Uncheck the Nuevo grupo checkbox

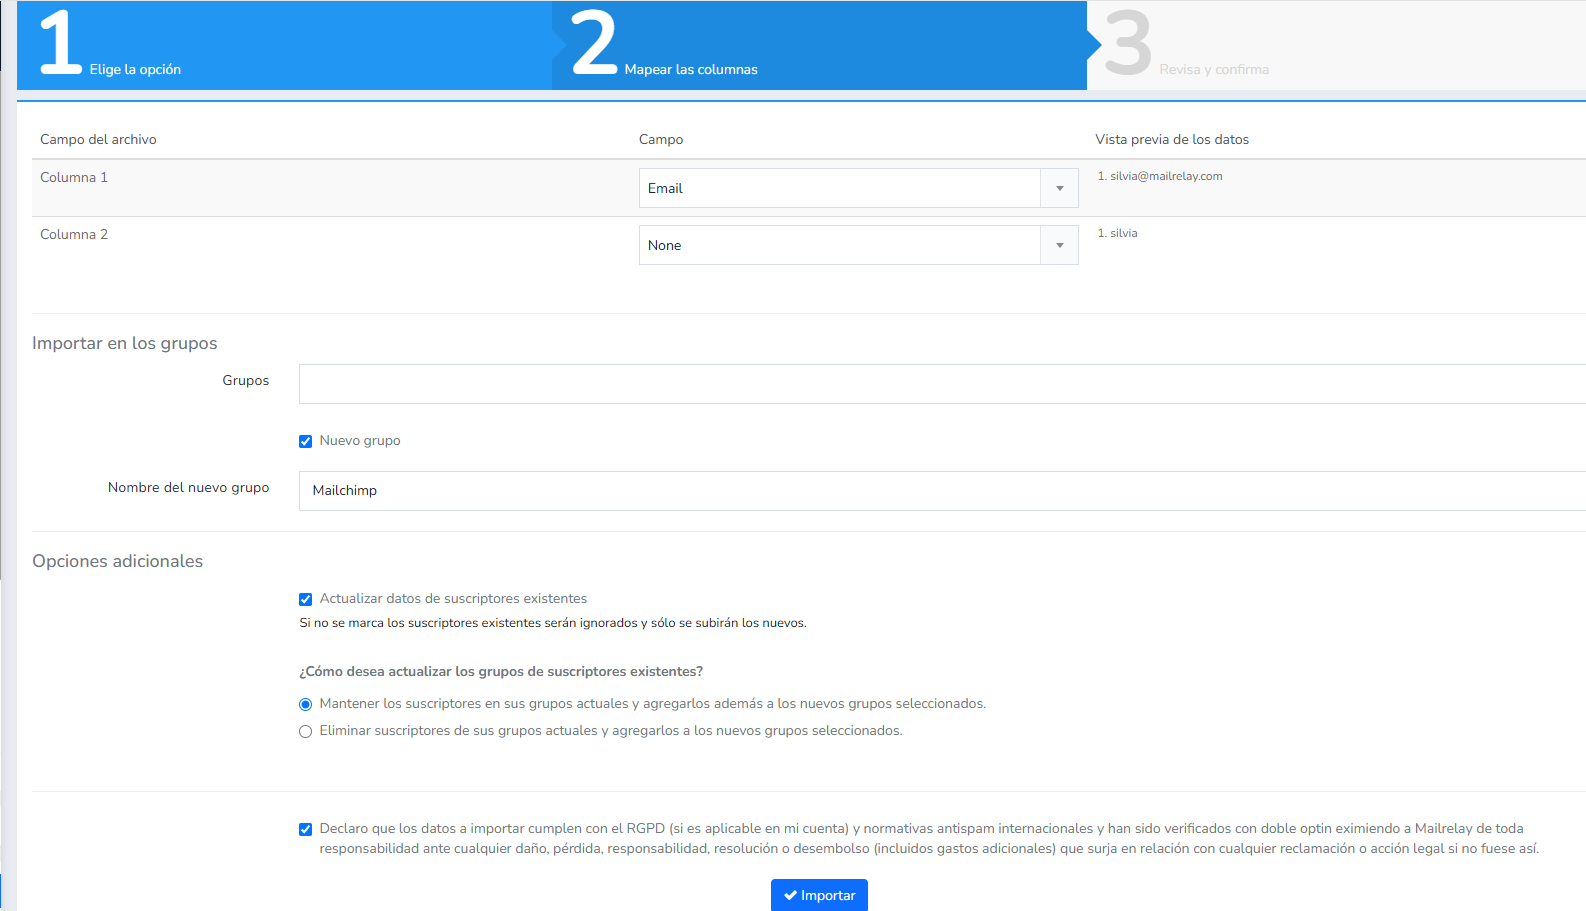(306, 441)
